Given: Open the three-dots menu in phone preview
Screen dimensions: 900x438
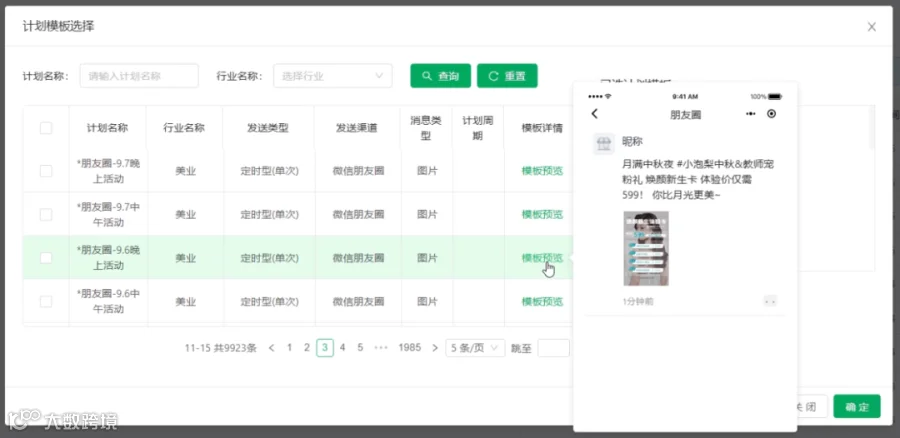Looking at the screenshot, I should pos(751,114).
